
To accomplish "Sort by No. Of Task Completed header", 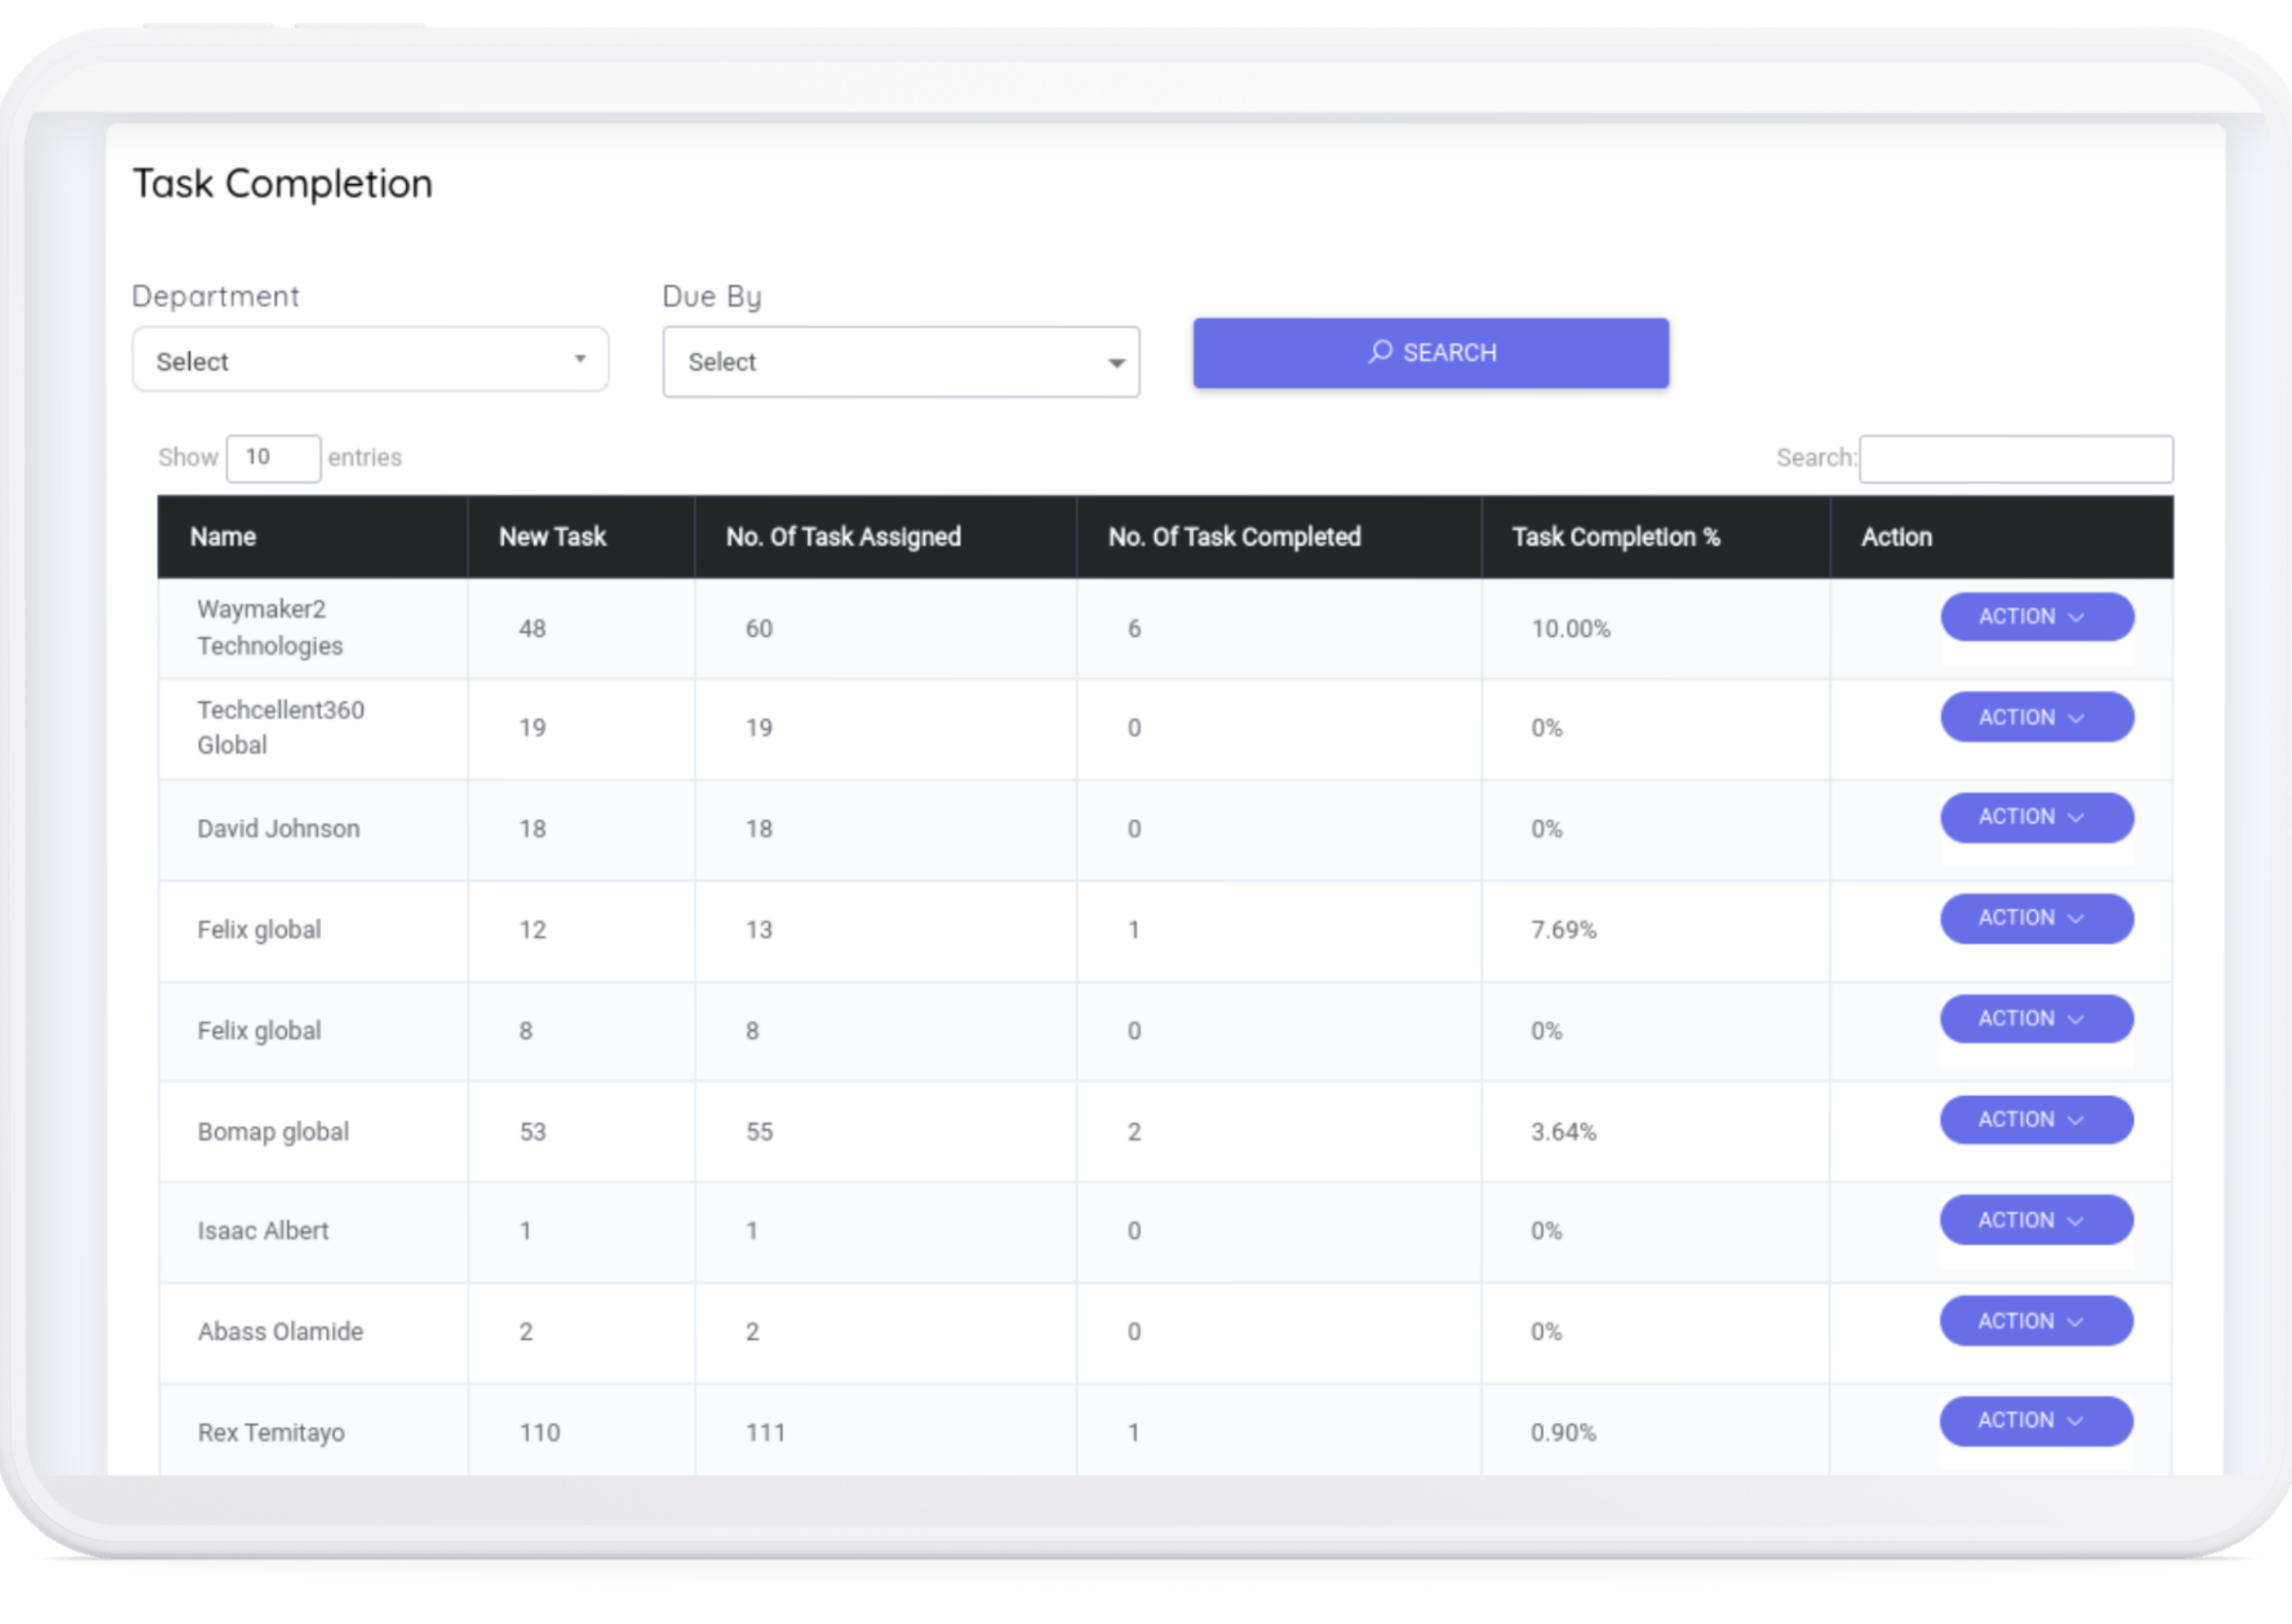I will (x=1234, y=537).
